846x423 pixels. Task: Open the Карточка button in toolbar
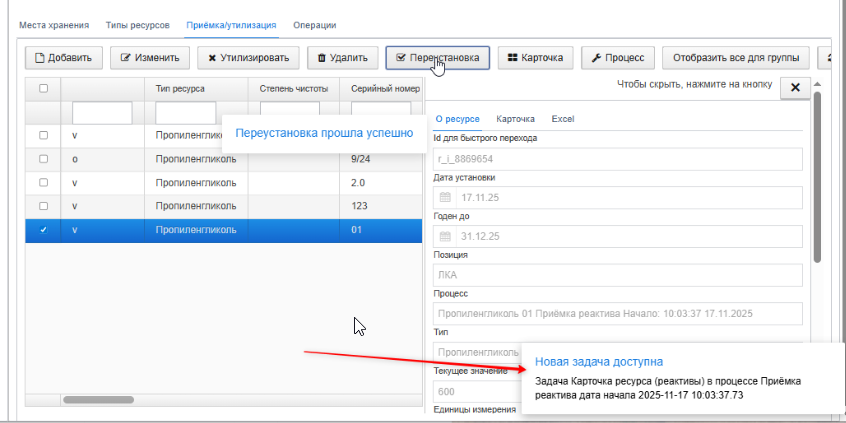click(x=535, y=58)
